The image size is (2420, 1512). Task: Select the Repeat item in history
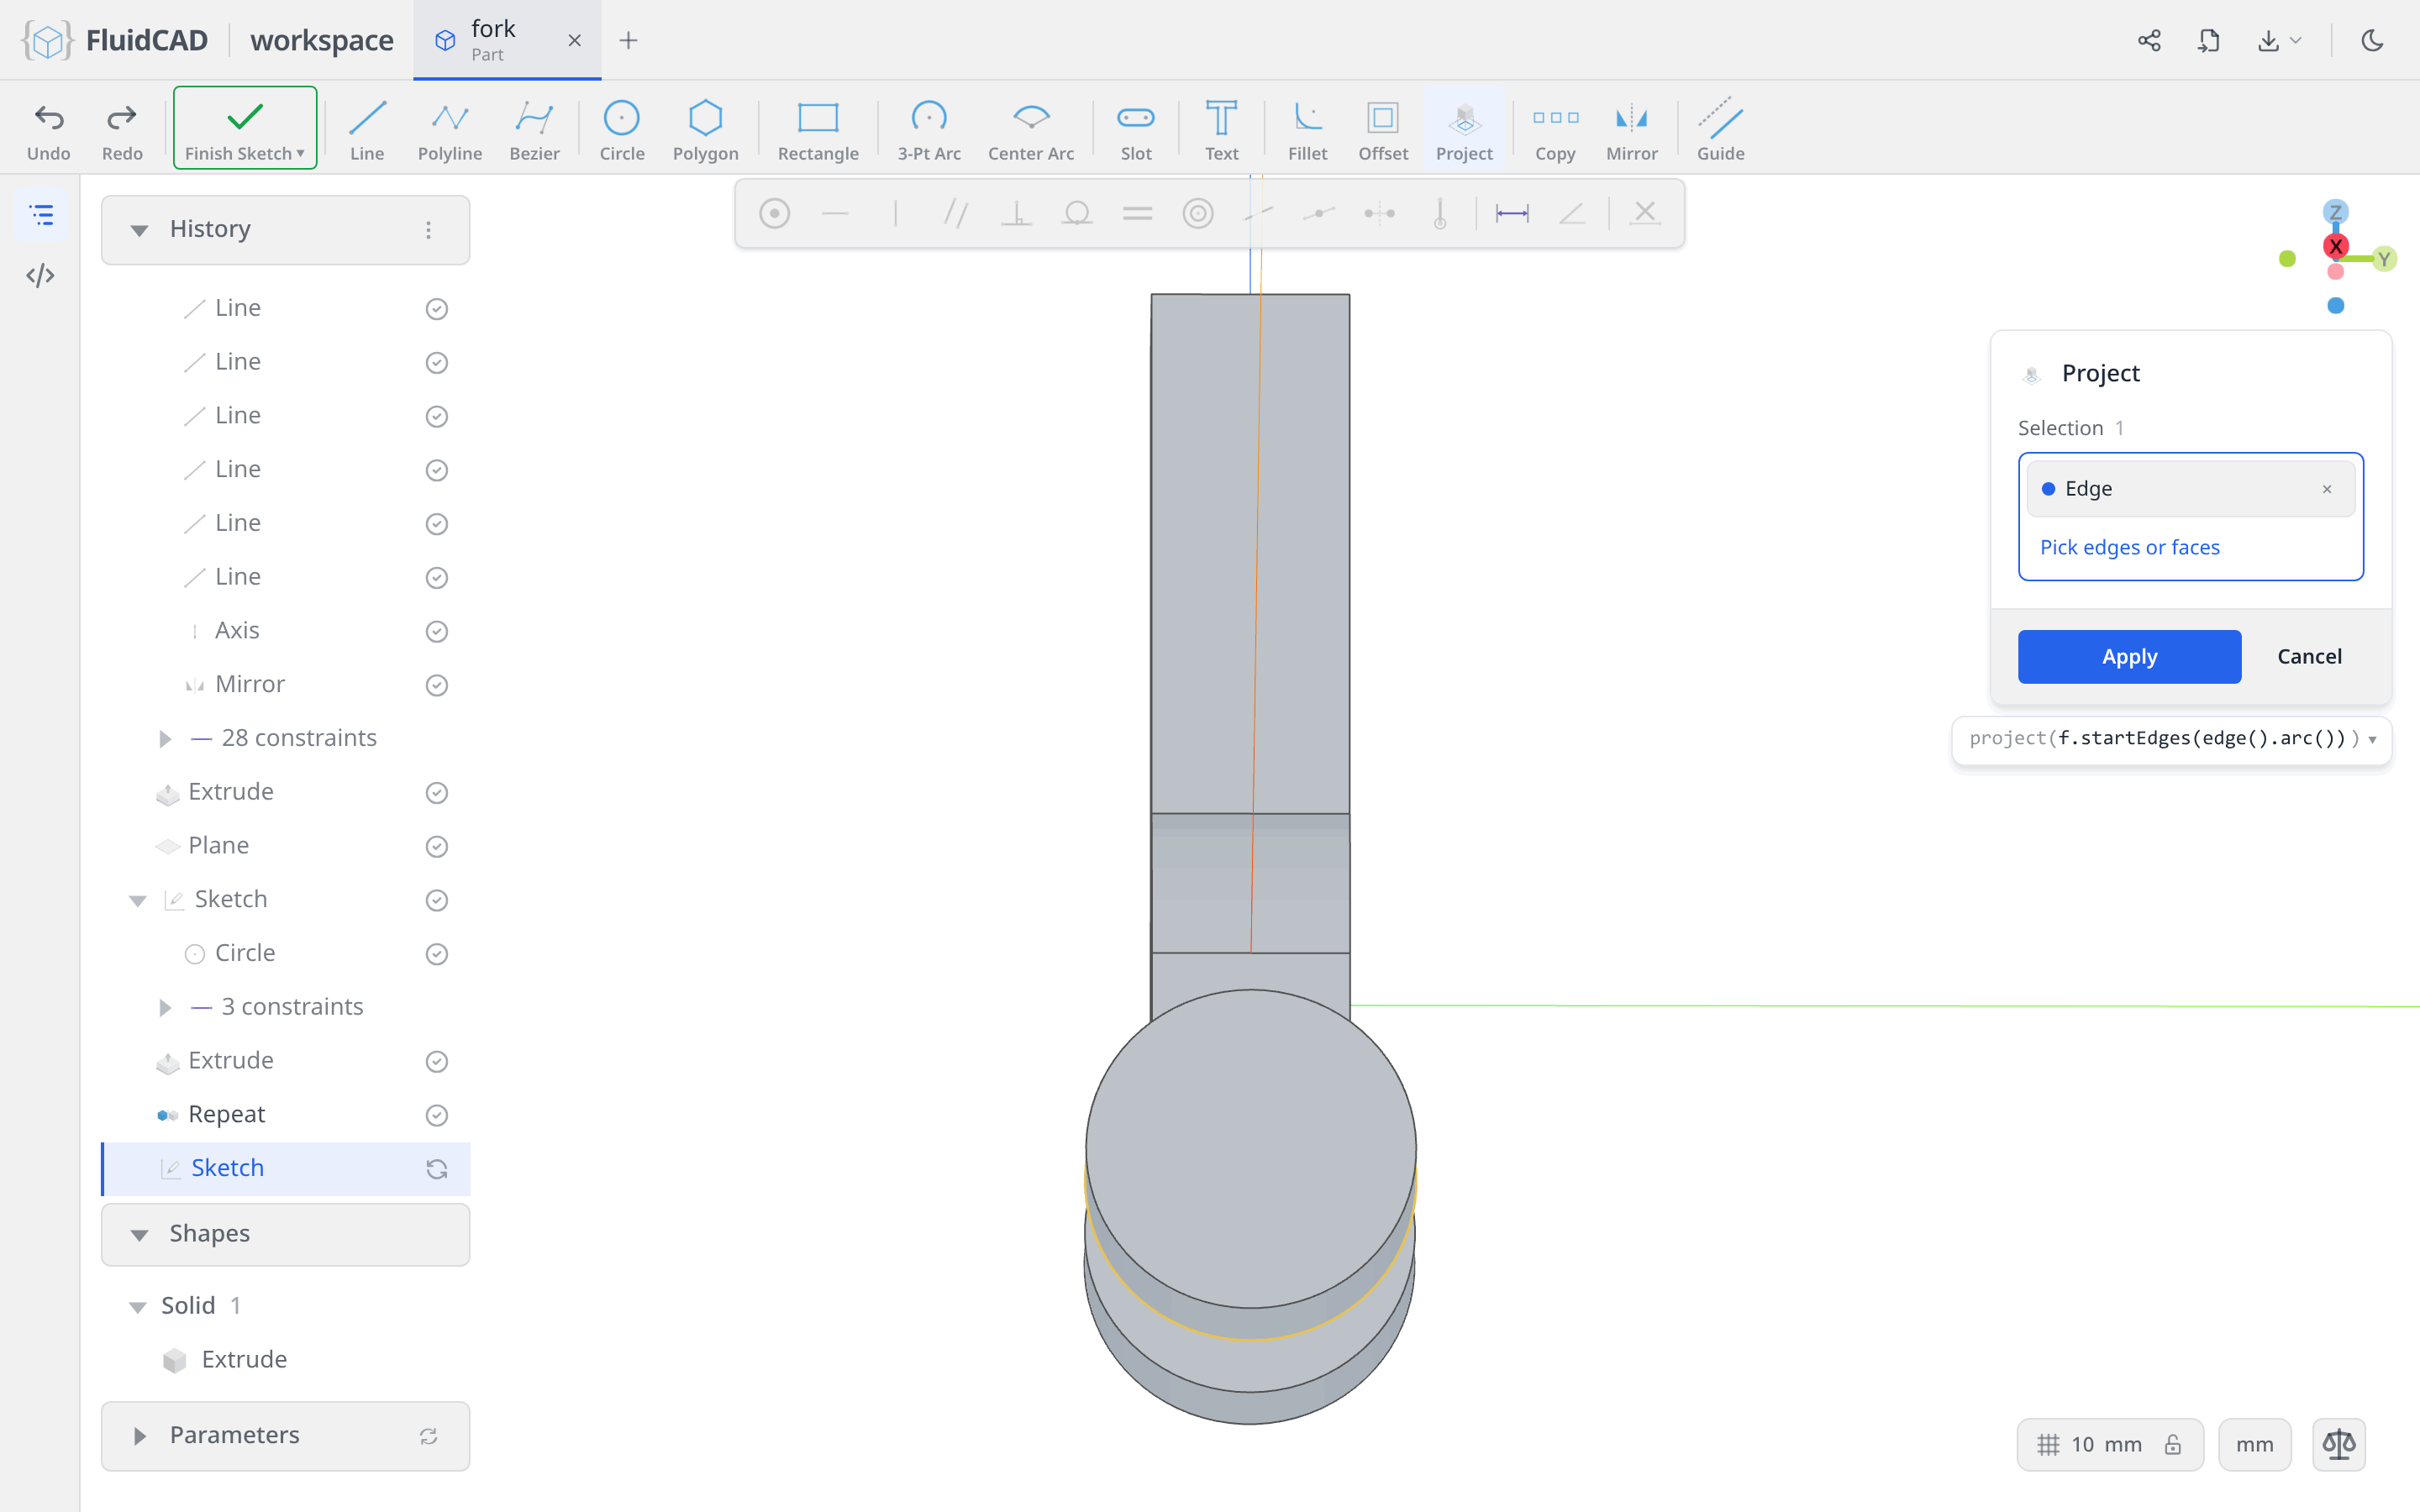[x=285, y=1114]
